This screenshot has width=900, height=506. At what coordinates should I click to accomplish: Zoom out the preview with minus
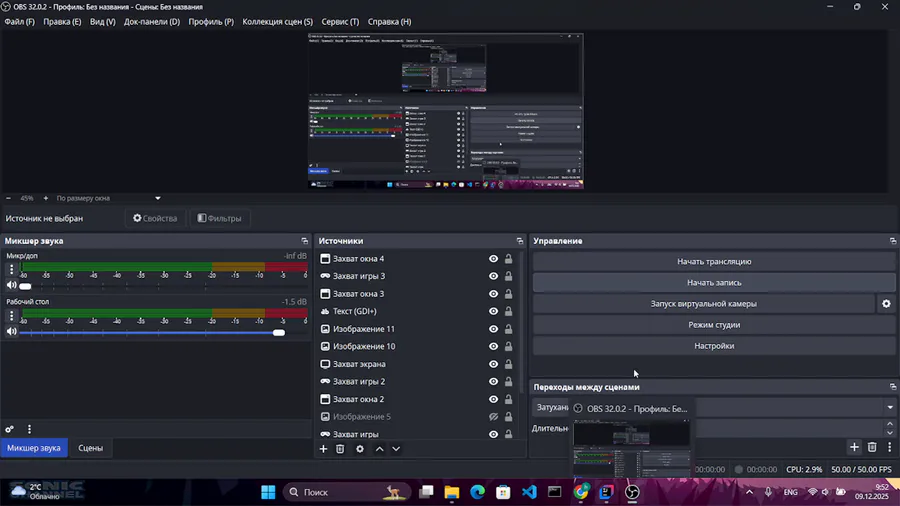point(8,198)
